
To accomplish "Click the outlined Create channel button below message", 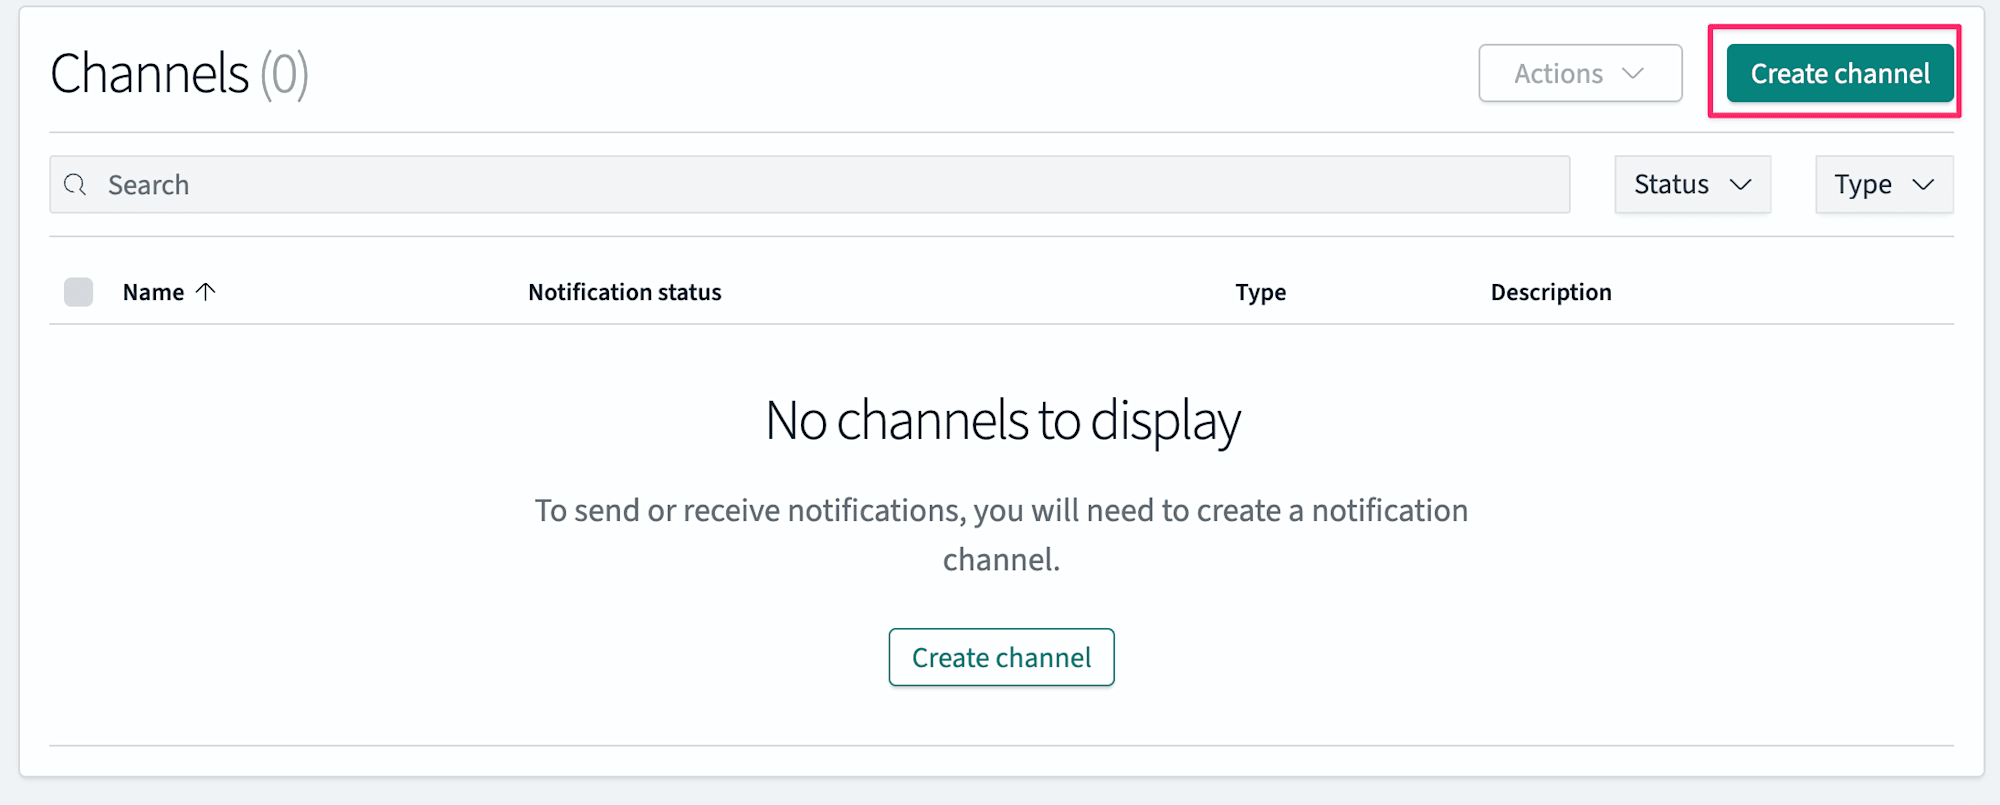I will (1001, 657).
